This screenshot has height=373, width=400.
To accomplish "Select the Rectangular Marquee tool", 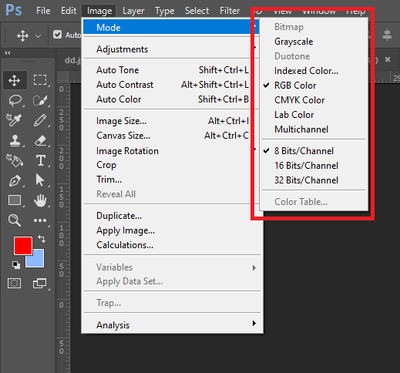I will click(40, 80).
